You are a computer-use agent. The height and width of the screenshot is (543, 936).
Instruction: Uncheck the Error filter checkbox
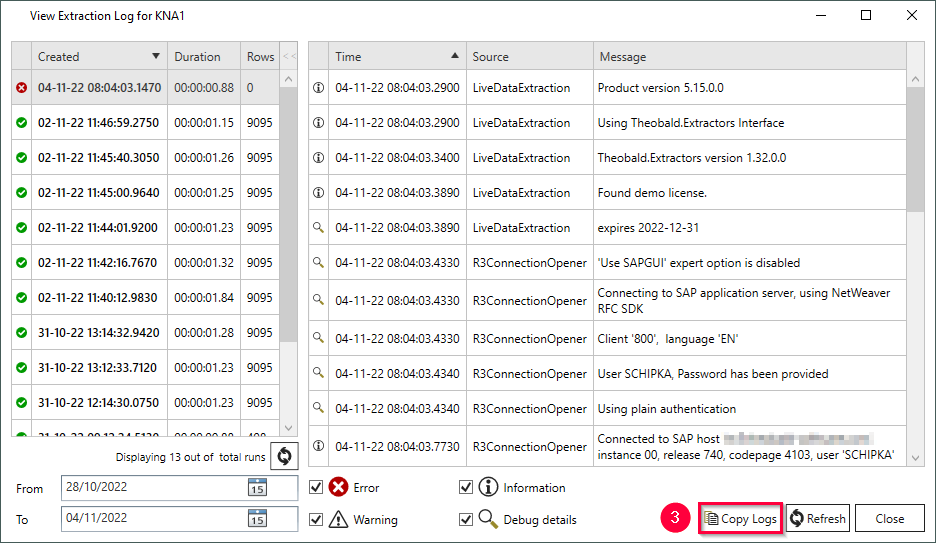tap(316, 488)
